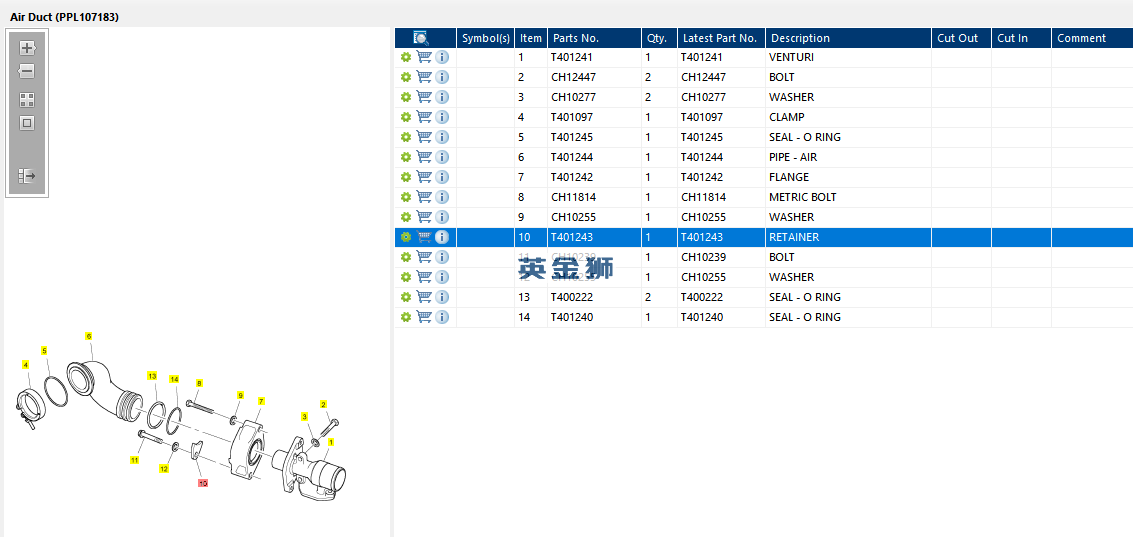Click CH10239 in the Latest Part No. column
The height and width of the screenshot is (537, 1133).
click(x=703, y=257)
